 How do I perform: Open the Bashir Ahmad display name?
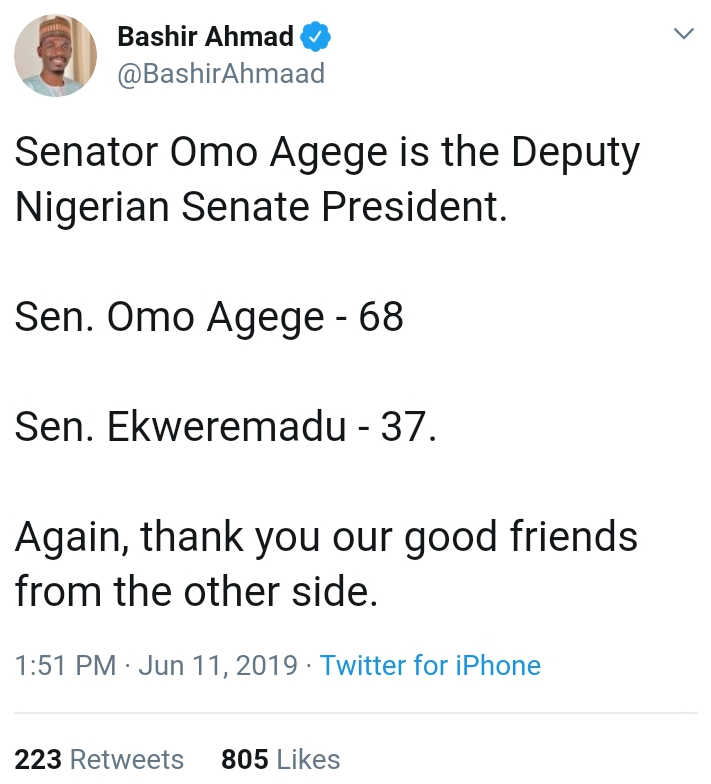point(205,37)
